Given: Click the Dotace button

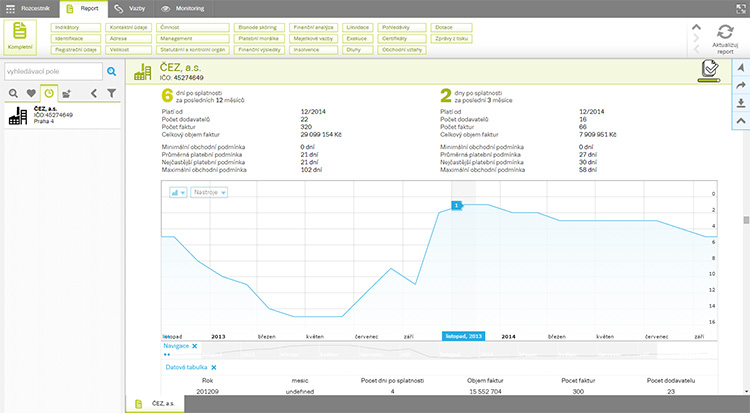Looking at the screenshot, I should (451, 28).
